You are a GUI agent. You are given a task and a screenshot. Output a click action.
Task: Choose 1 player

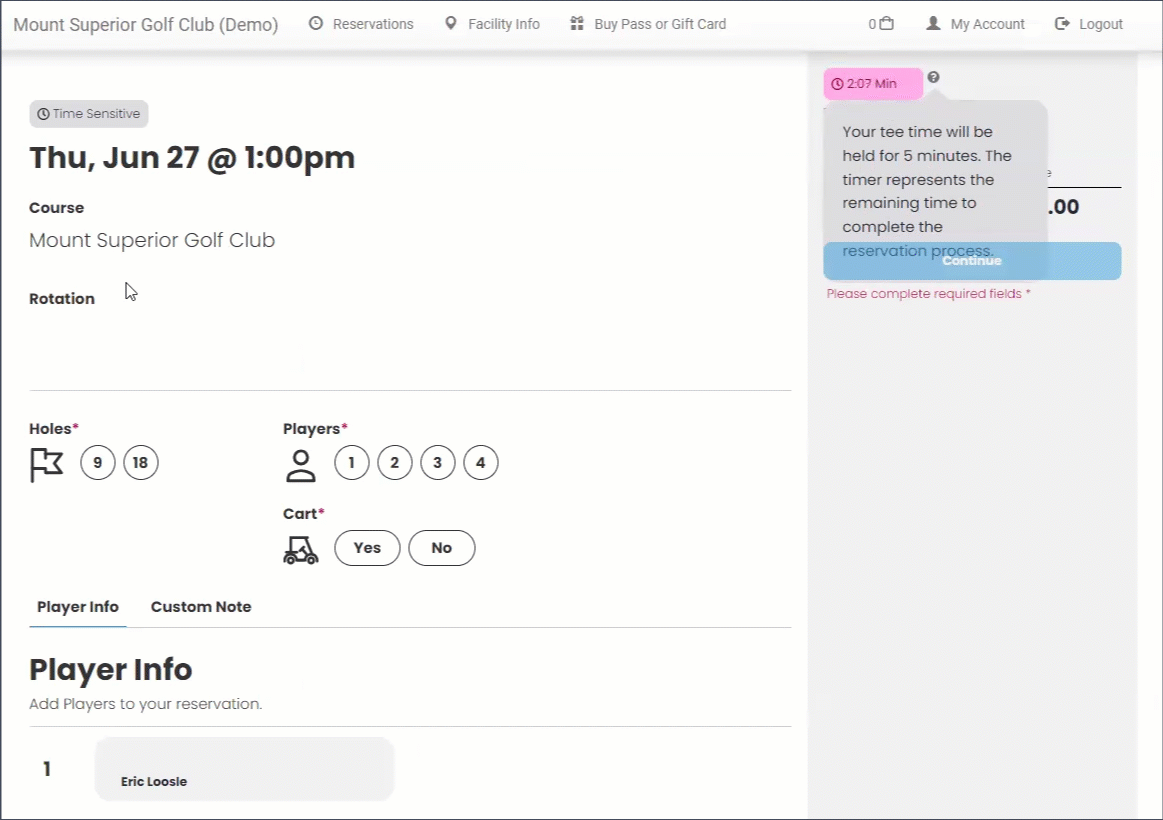(x=352, y=463)
